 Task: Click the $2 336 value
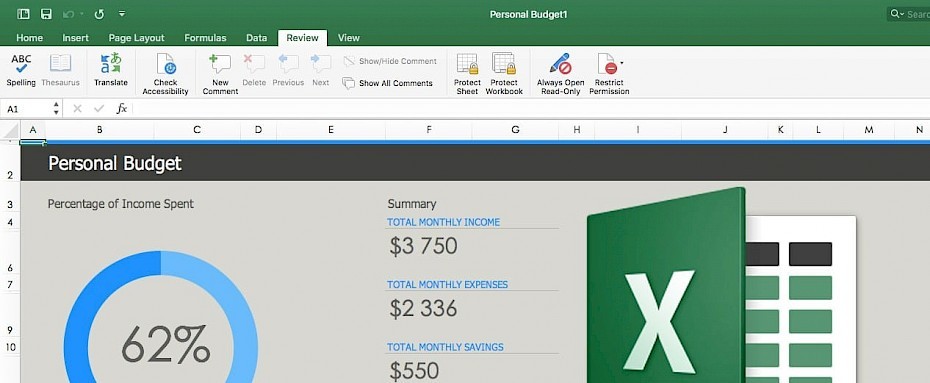423,308
